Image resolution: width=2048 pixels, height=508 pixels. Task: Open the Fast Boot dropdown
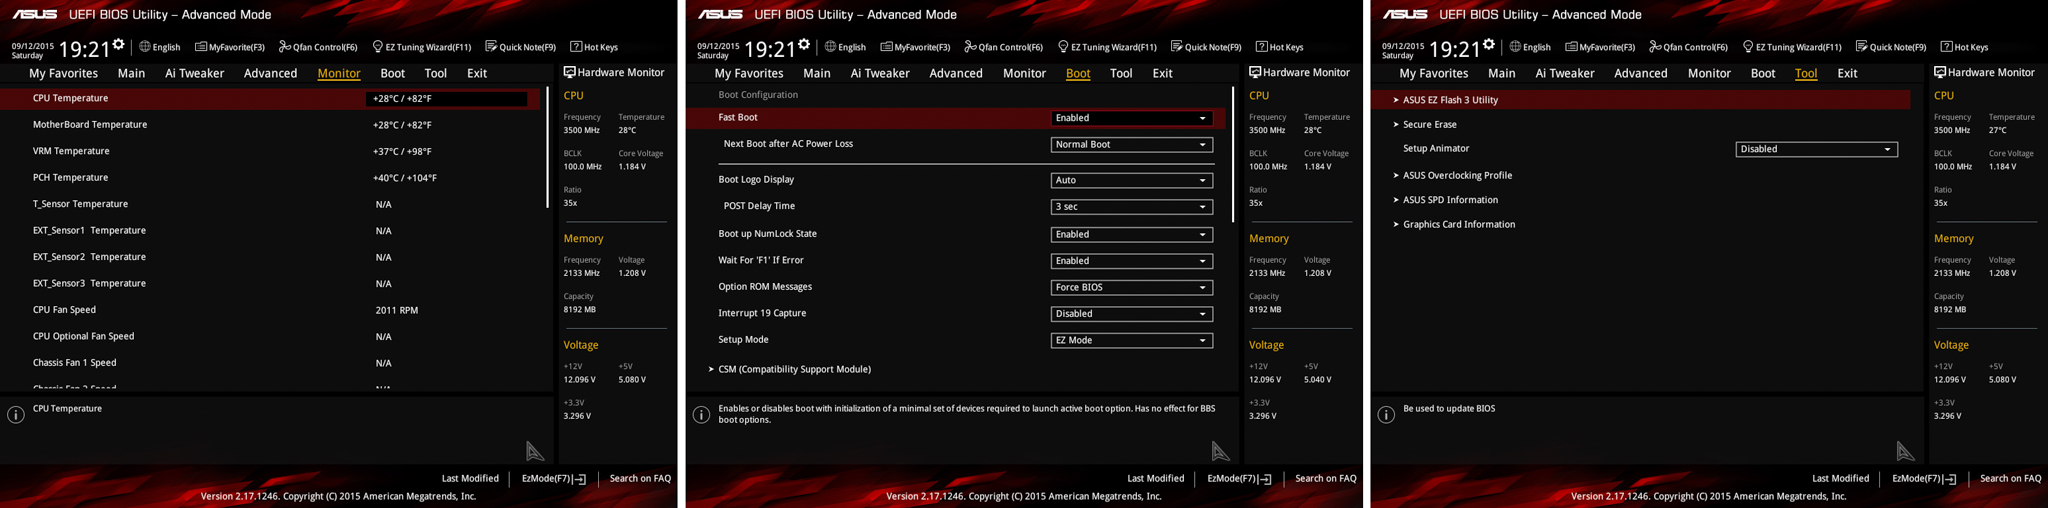1131,118
